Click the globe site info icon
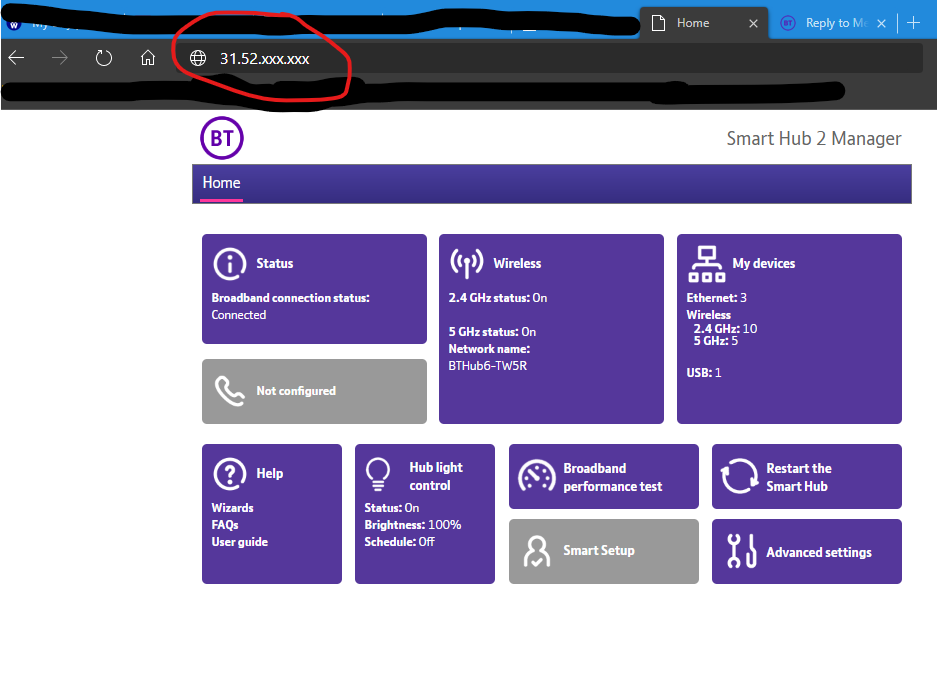 tap(198, 58)
